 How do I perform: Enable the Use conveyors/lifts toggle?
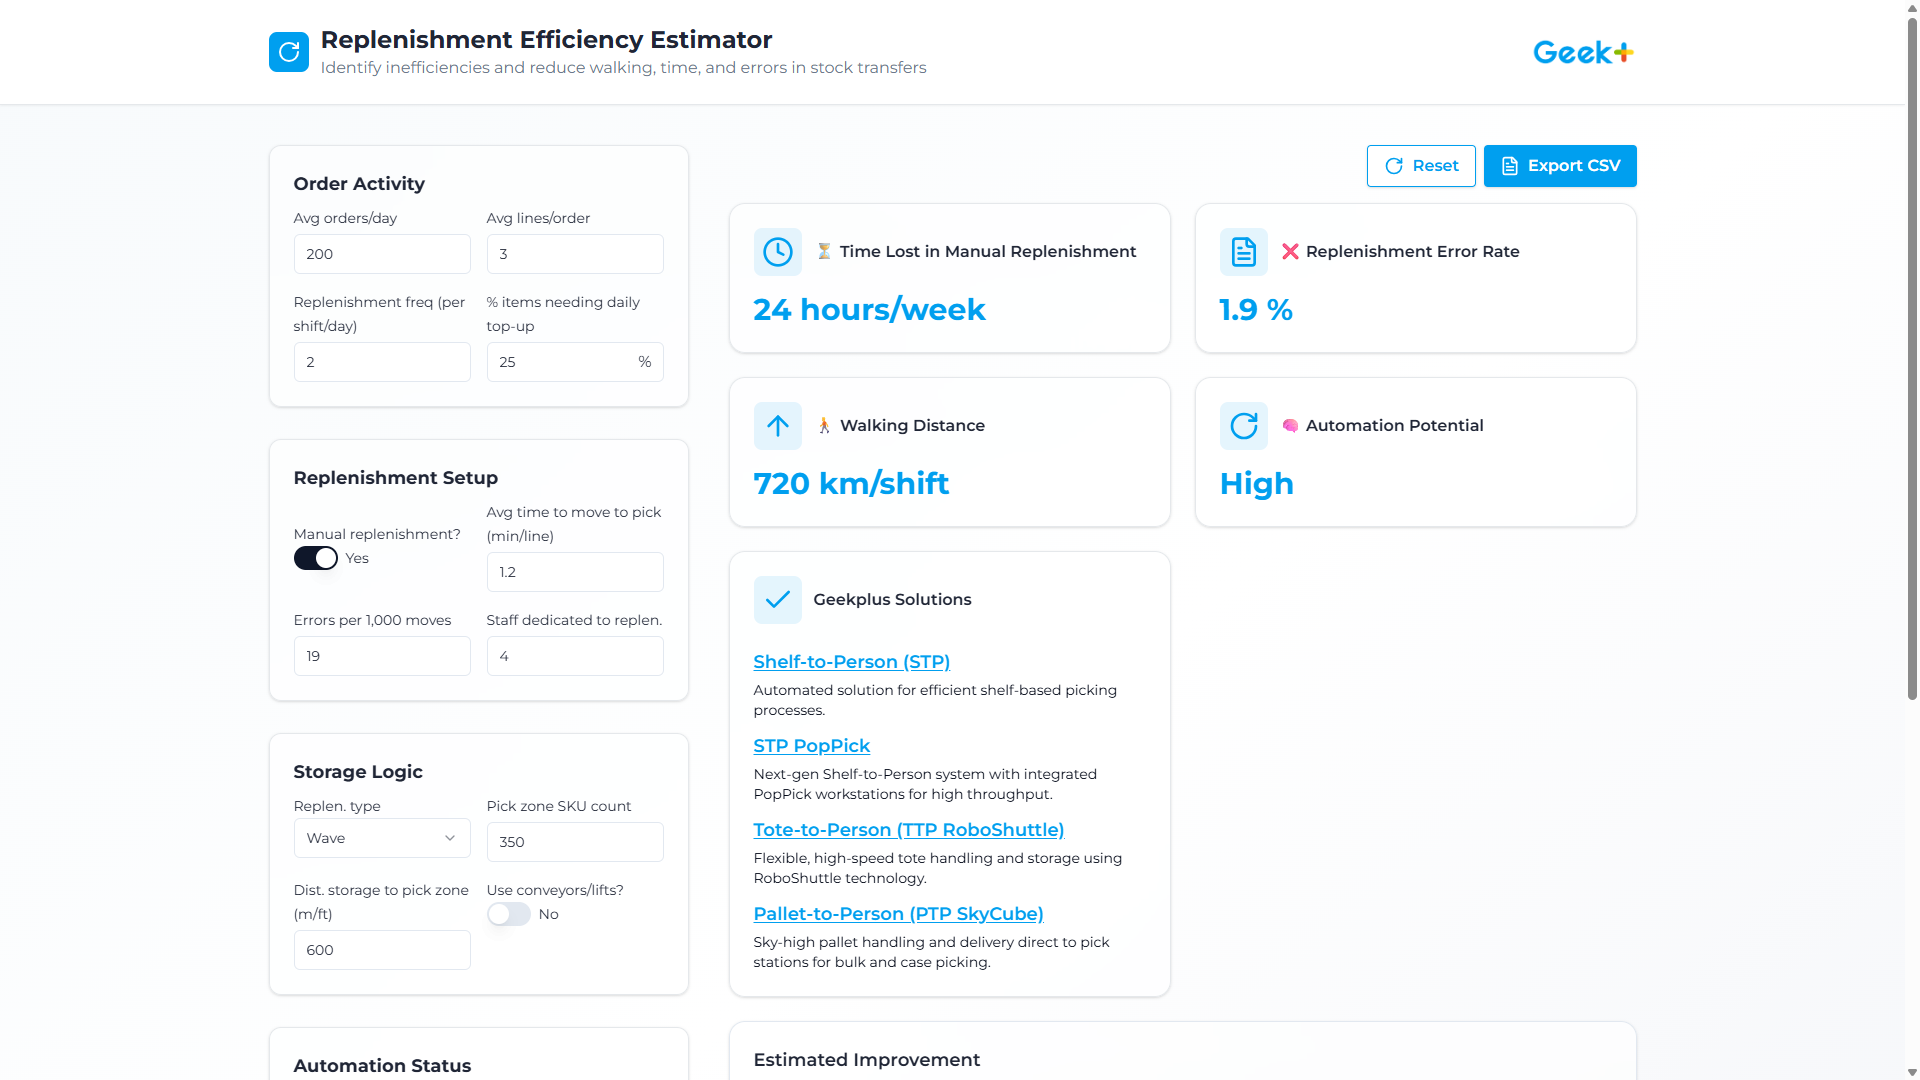[x=508, y=914]
